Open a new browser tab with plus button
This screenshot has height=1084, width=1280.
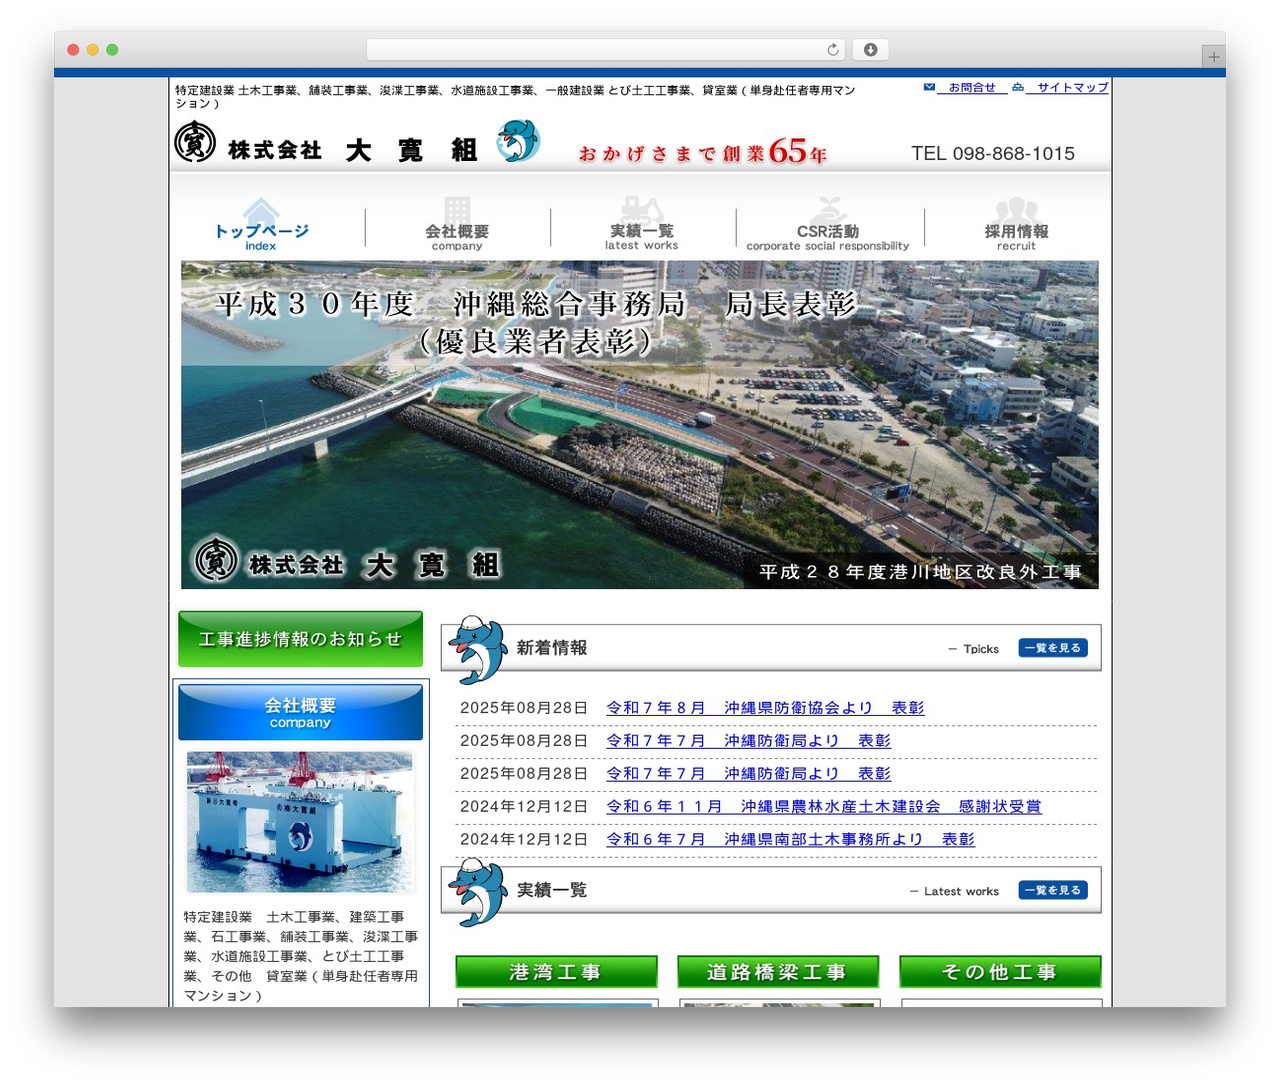tap(1213, 57)
